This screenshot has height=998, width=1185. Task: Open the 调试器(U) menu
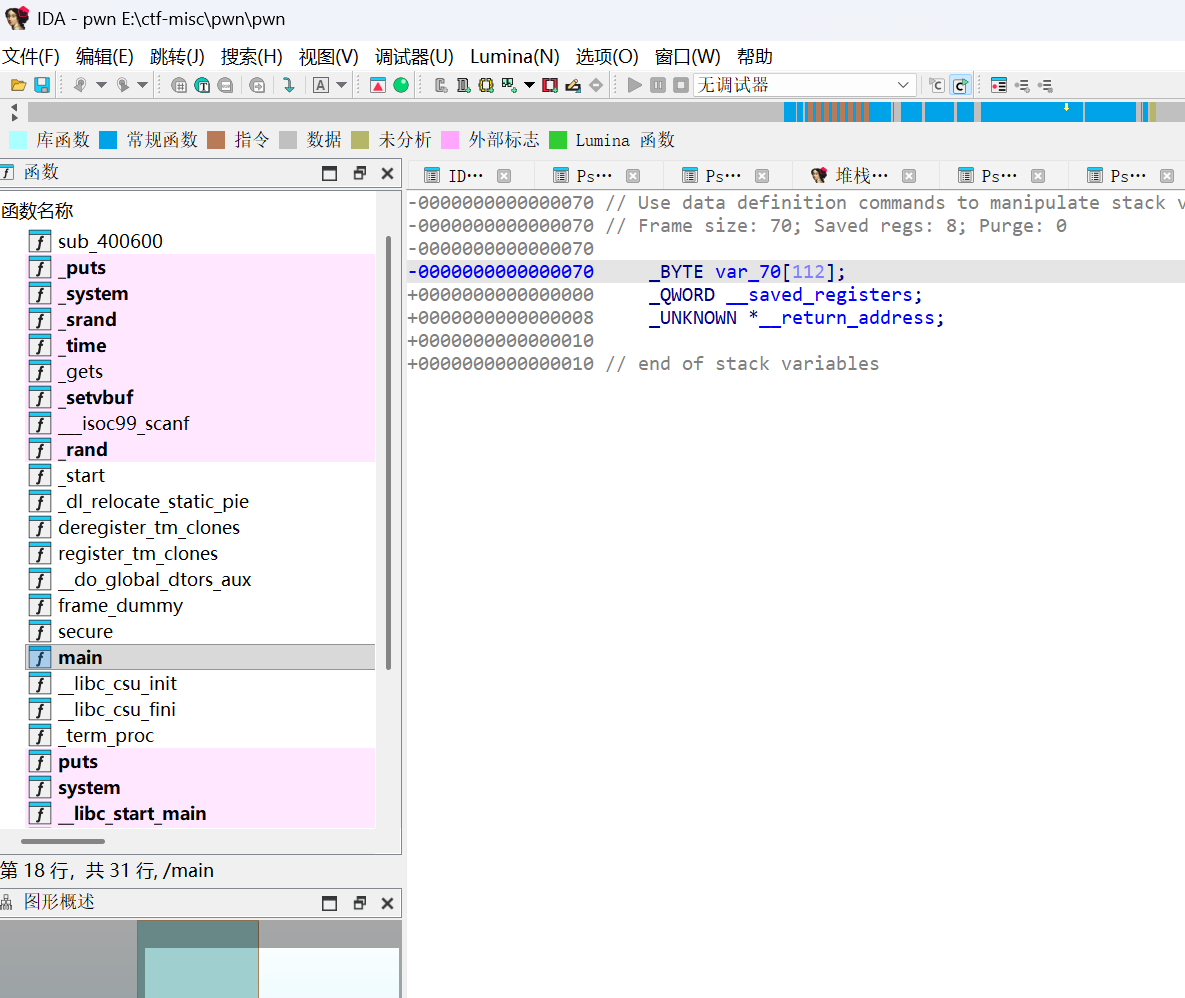414,57
